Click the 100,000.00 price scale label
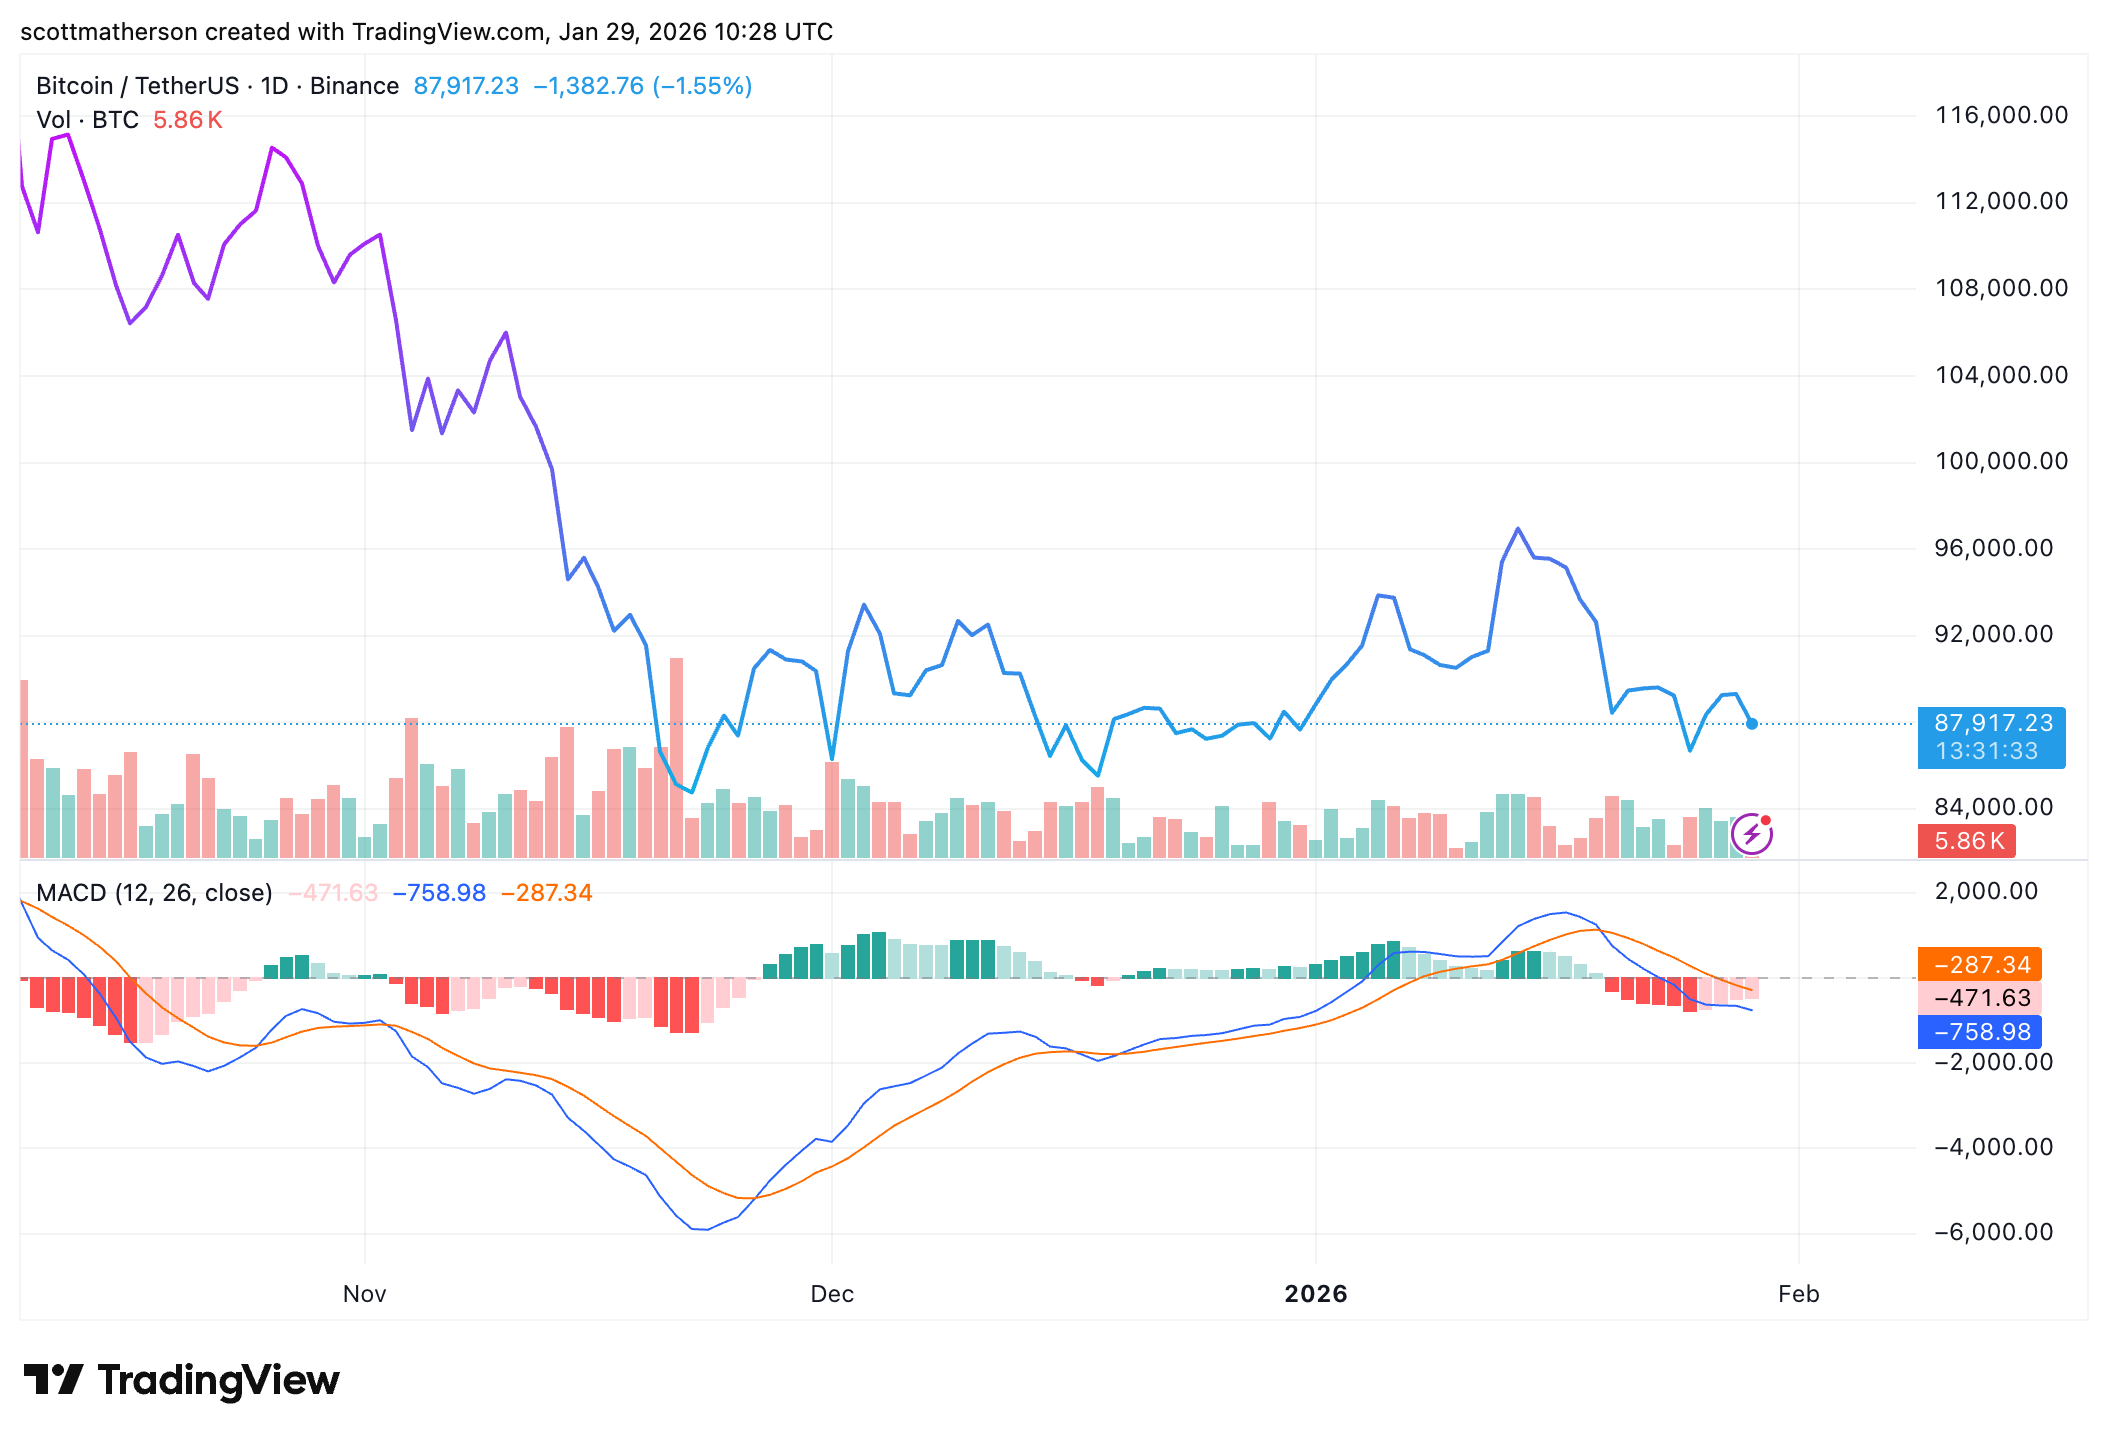The width and height of the screenshot is (2108, 1440). click(2001, 461)
